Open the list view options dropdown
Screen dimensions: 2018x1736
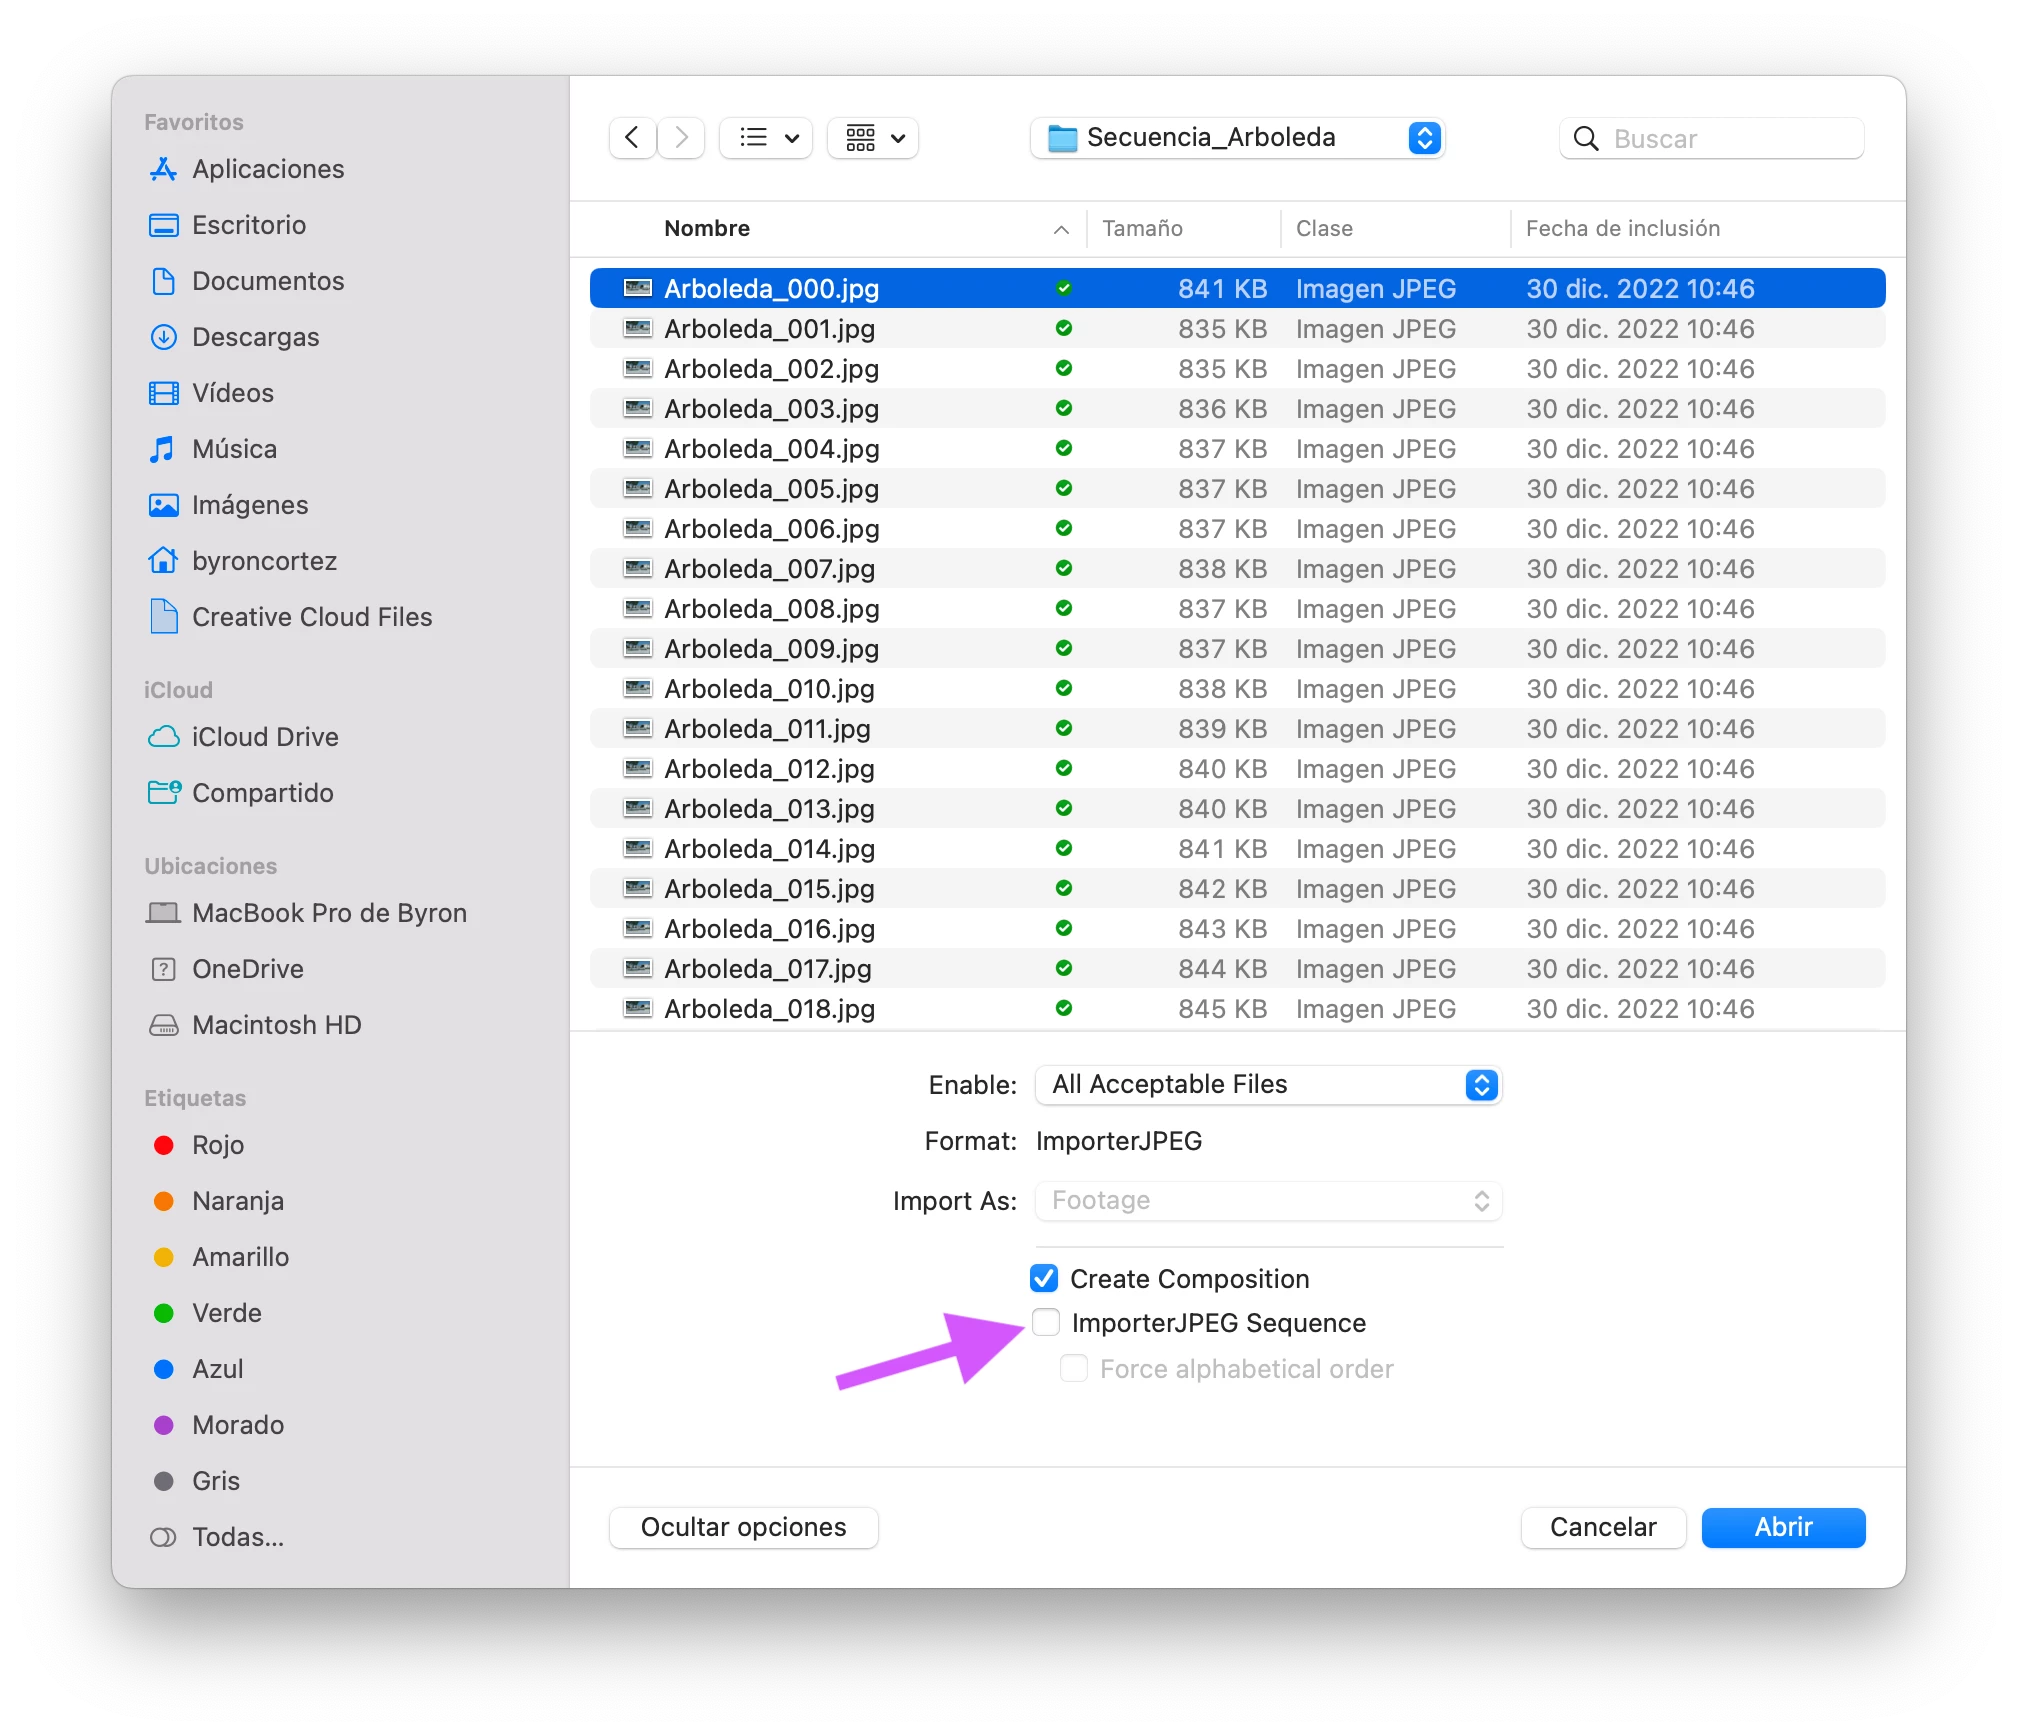tap(766, 138)
